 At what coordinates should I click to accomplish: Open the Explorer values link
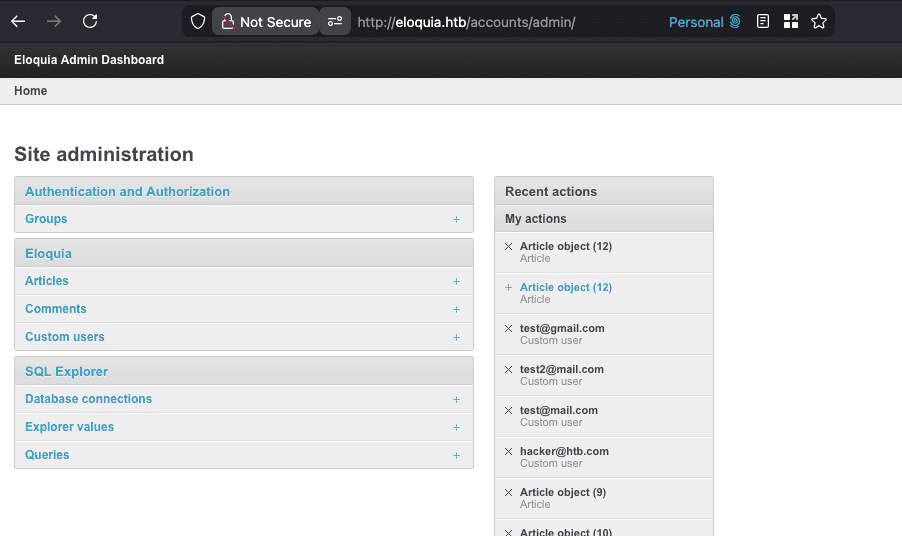[69, 427]
